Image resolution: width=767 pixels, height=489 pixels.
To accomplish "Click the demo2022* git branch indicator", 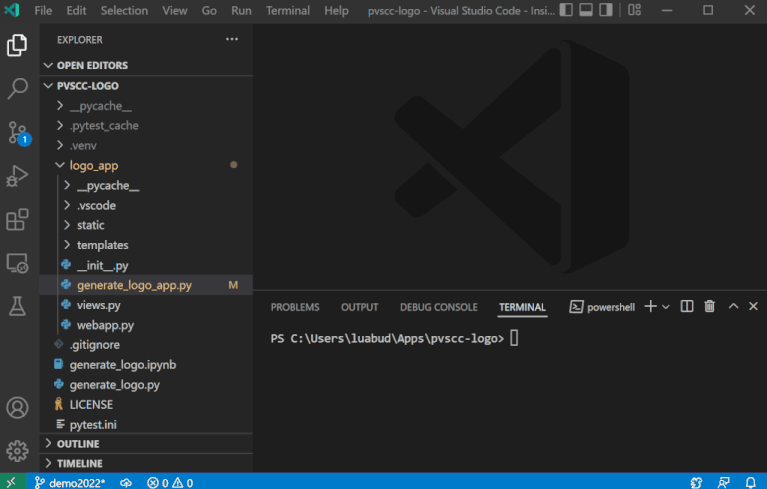I will click(70, 483).
